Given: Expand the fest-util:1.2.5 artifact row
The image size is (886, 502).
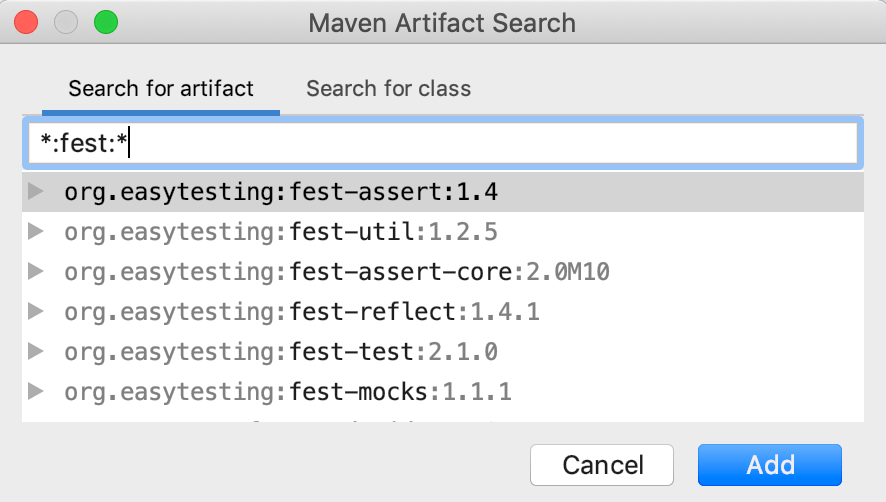Looking at the screenshot, I should coord(37,232).
